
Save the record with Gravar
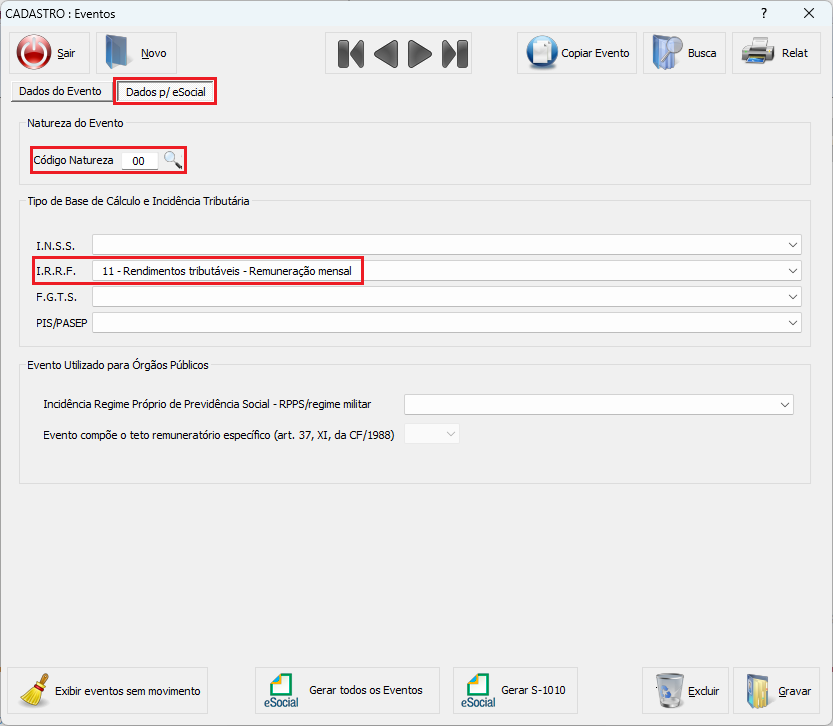coord(776,690)
